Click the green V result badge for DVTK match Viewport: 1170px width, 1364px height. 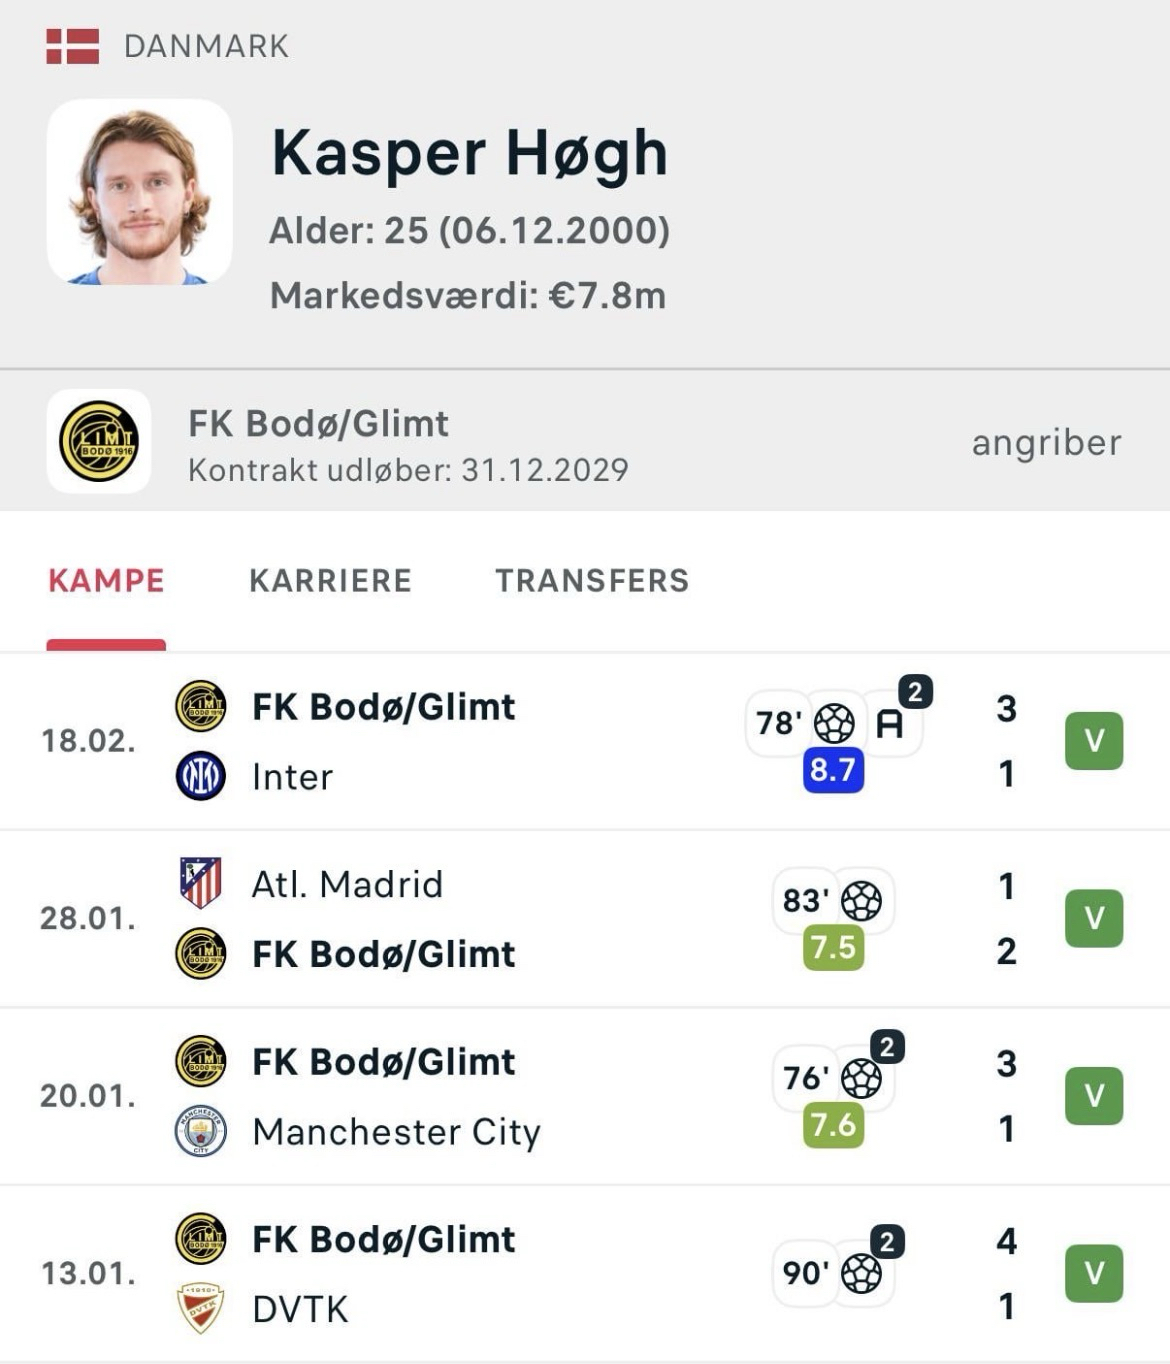(x=1094, y=1273)
